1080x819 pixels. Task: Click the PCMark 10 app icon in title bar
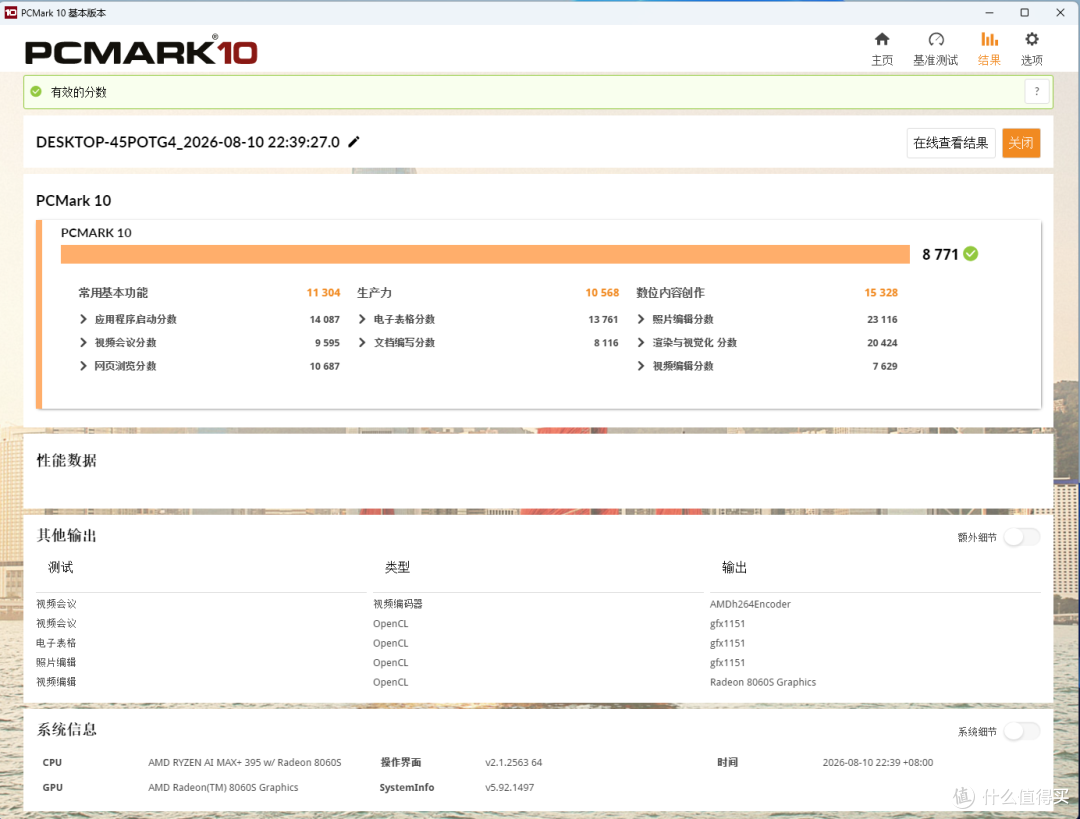click(10, 12)
